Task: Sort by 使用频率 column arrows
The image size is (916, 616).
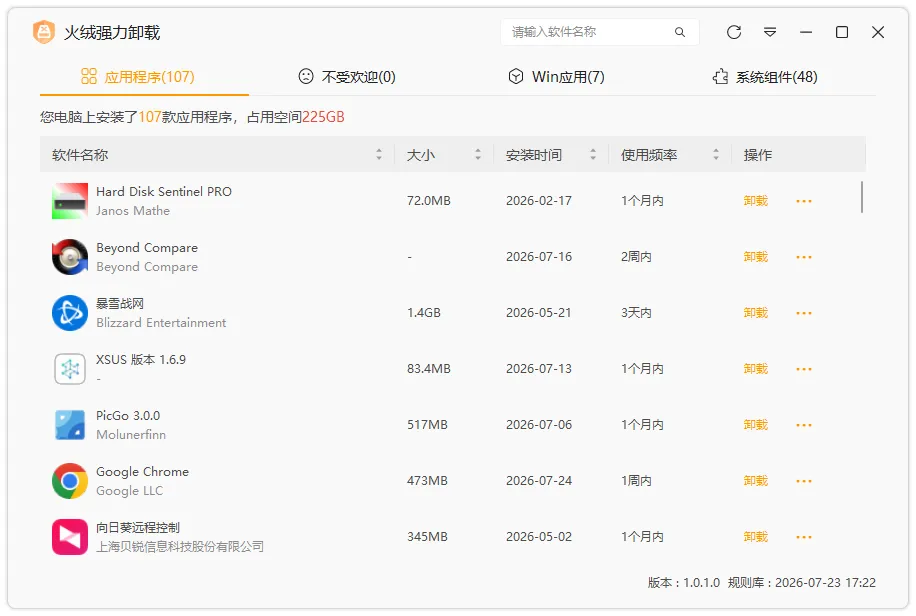Action: click(x=716, y=154)
